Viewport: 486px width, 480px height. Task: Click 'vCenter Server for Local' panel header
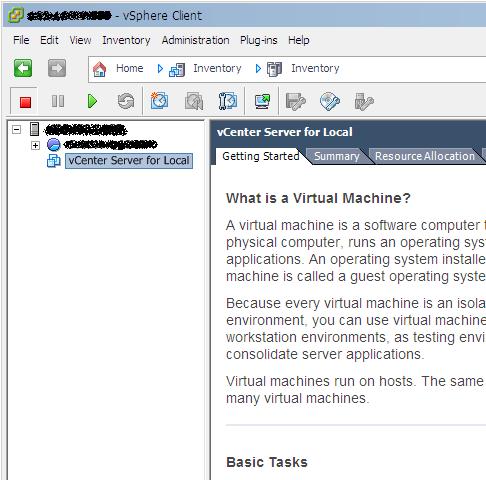[x=285, y=132]
